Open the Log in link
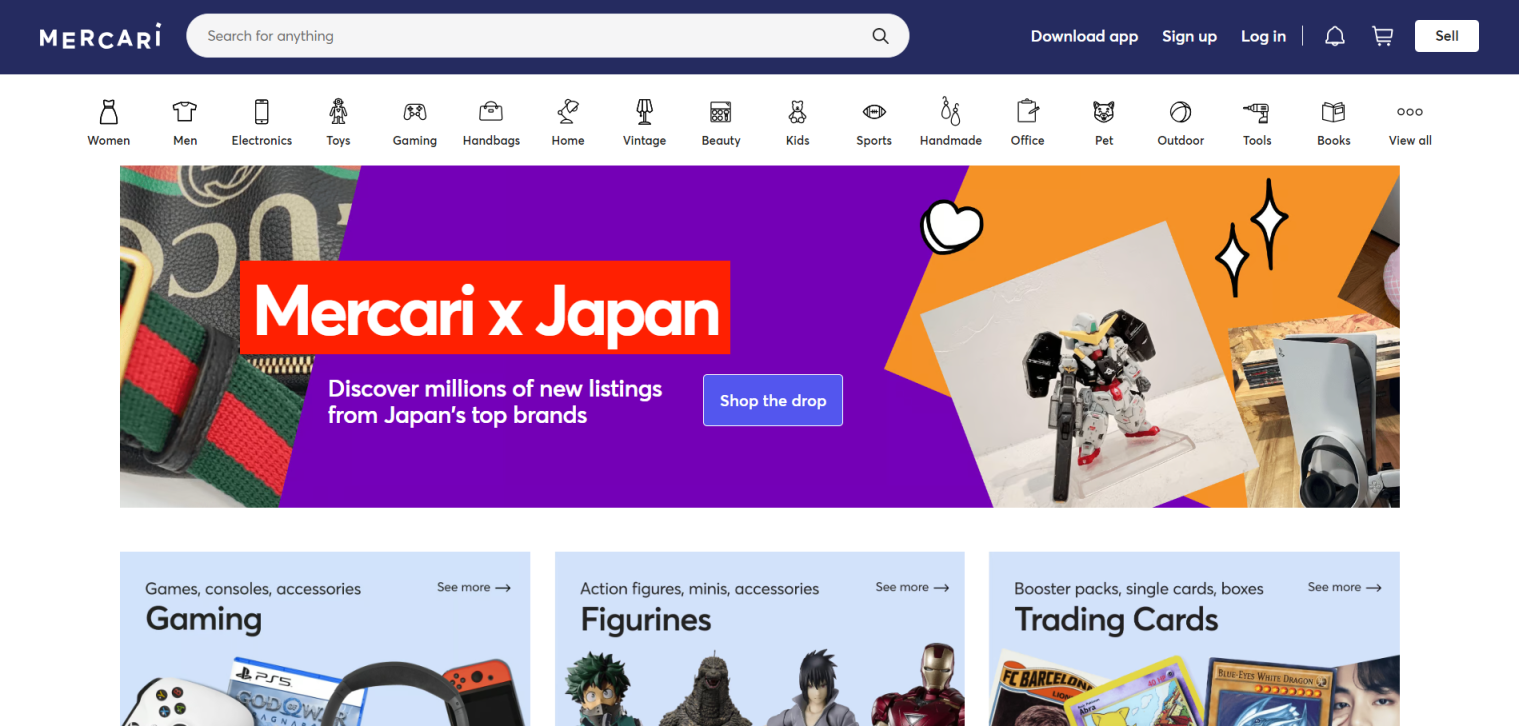Image resolution: width=1519 pixels, height=726 pixels. click(1263, 35)
